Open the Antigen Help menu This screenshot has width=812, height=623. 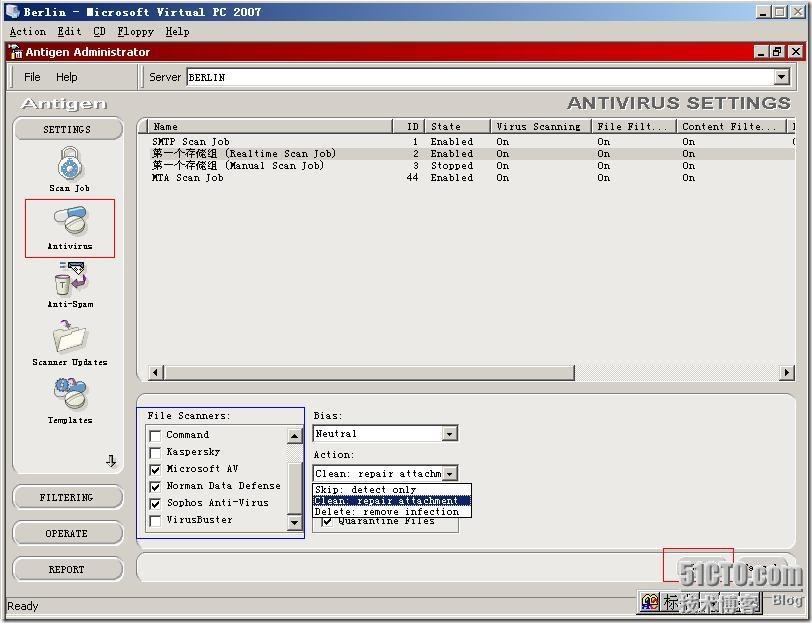(x=67, y=77)
